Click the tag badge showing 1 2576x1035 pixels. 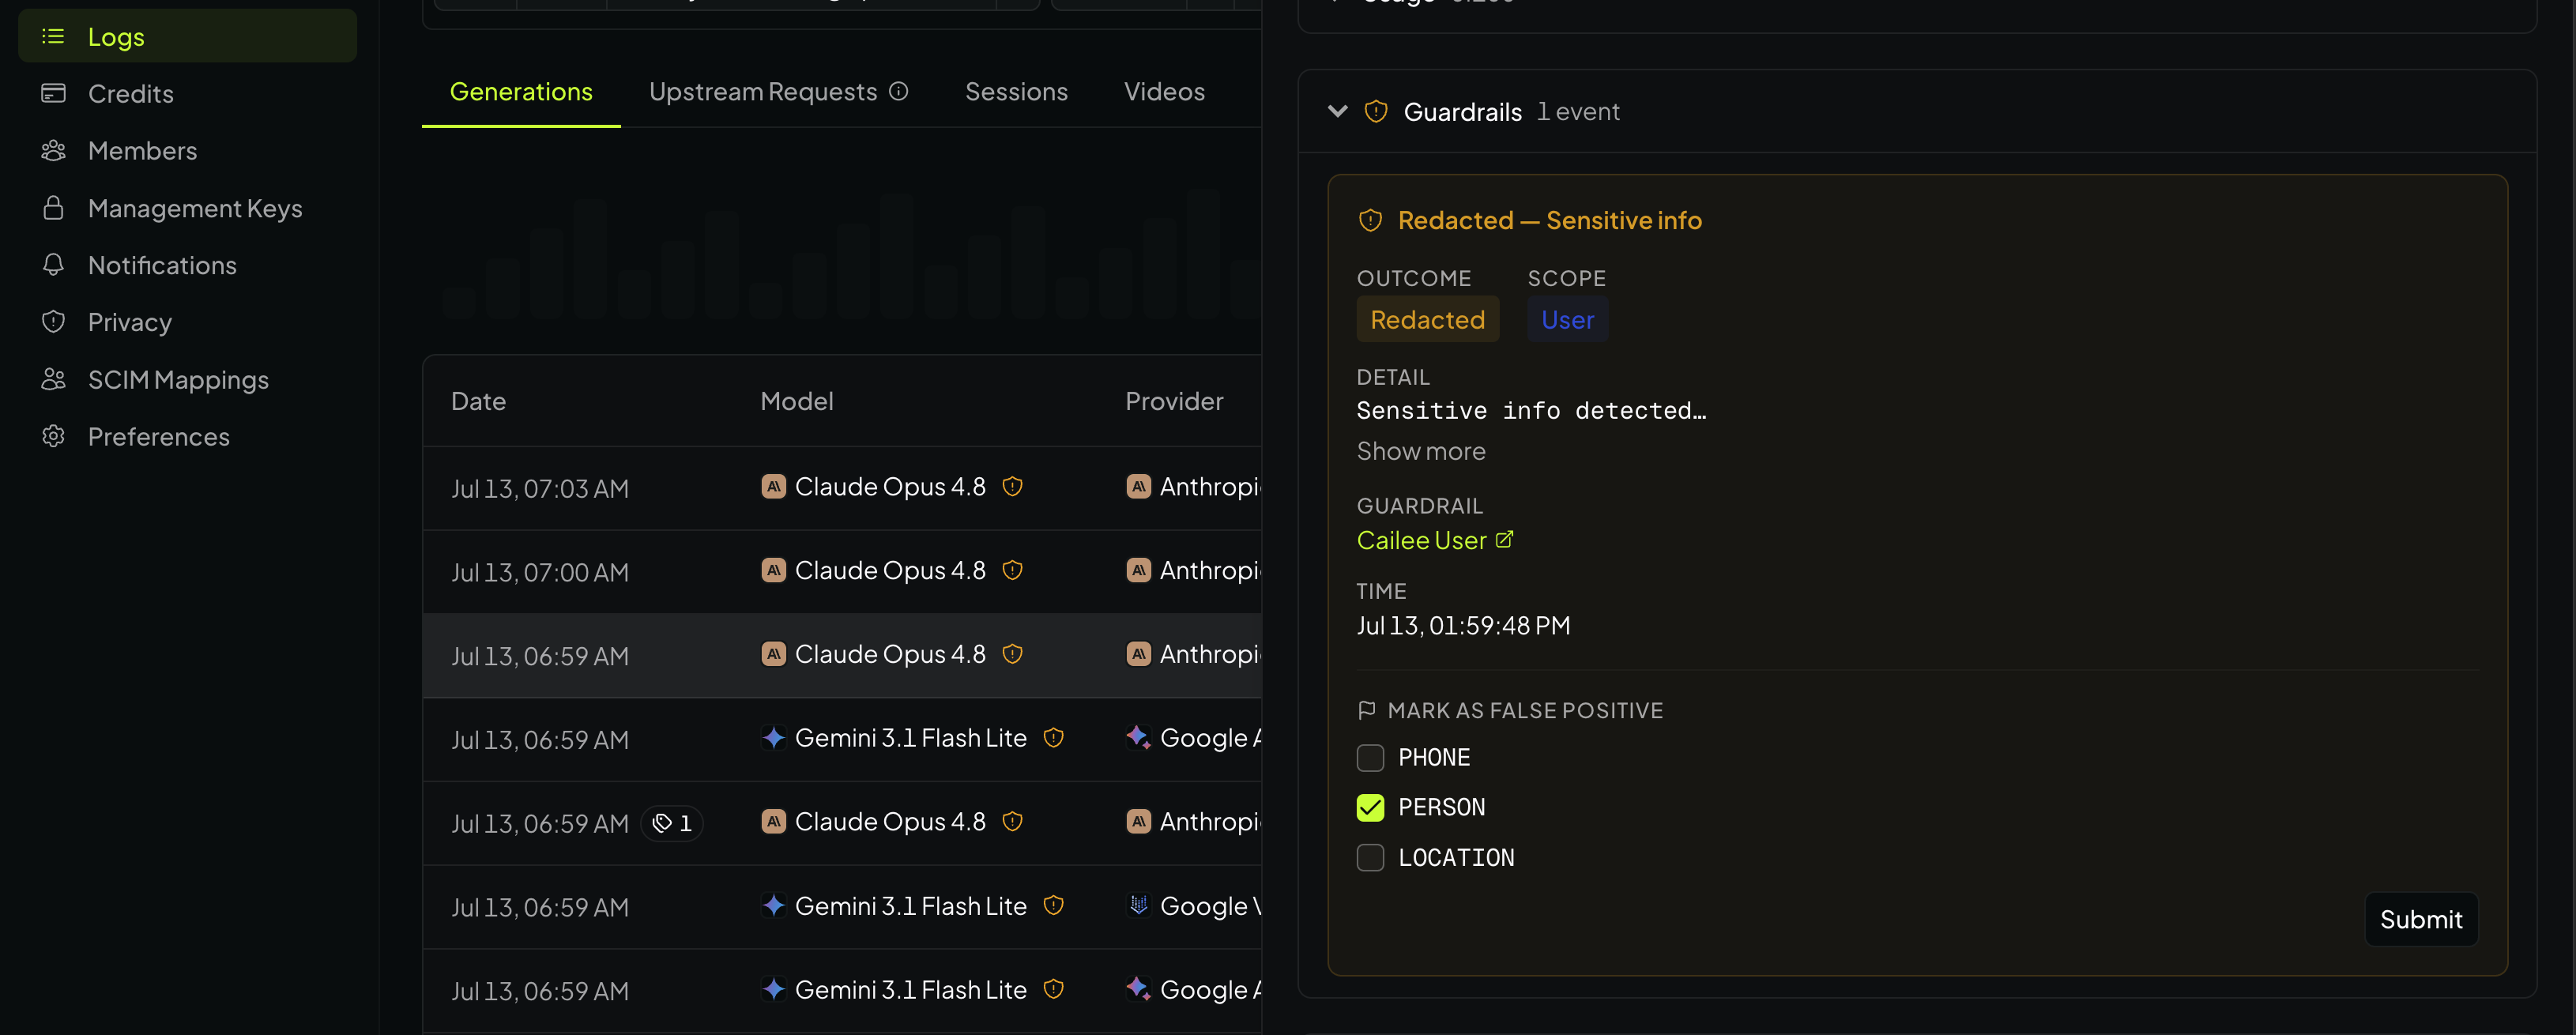coord(672,824)
